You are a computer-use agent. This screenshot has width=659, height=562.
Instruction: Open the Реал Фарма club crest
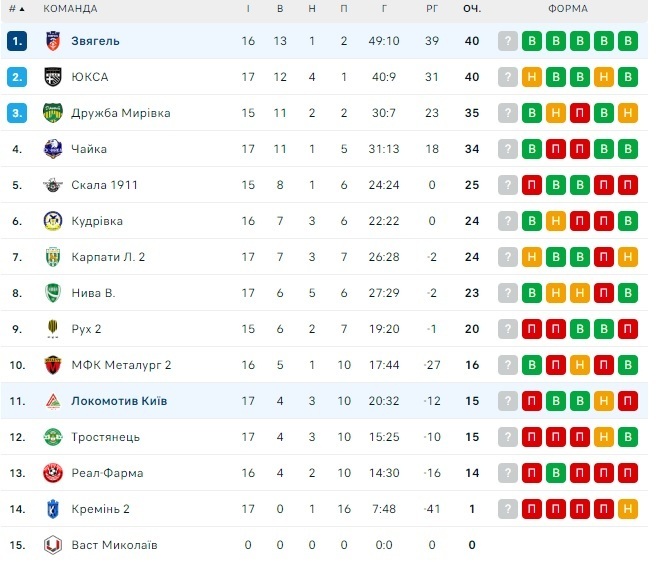coord(54,473)
